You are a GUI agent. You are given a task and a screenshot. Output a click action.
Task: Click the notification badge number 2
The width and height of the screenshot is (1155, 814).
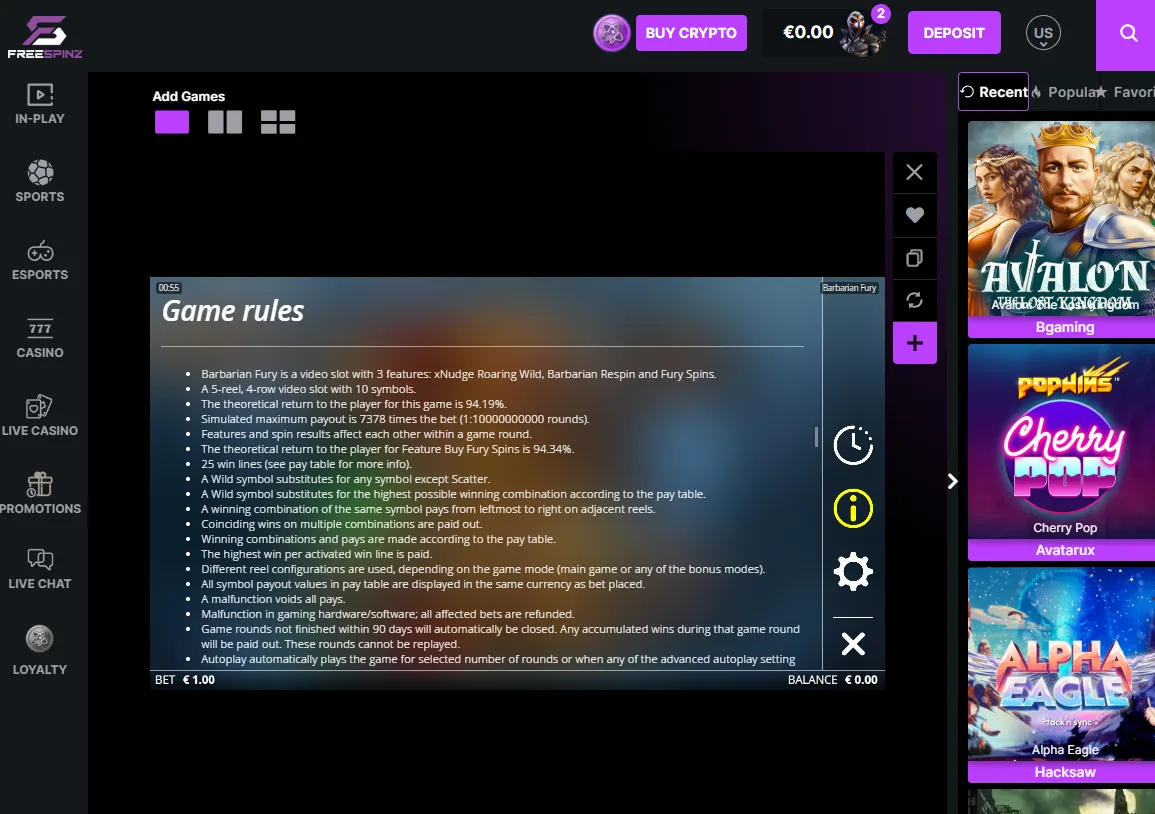pos(880,13)
